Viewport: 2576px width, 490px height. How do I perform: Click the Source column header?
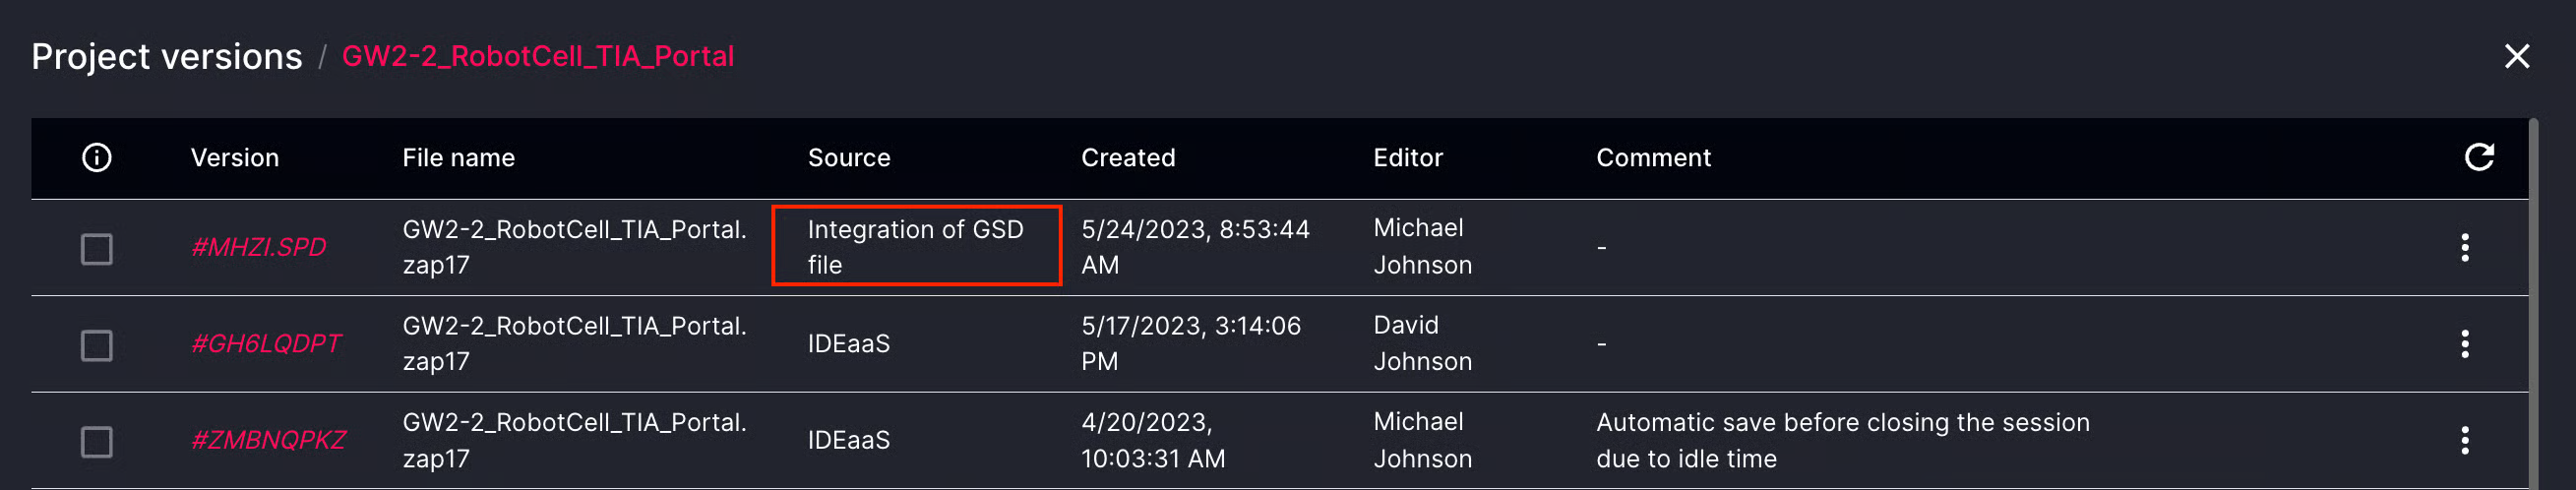(848, 158)
